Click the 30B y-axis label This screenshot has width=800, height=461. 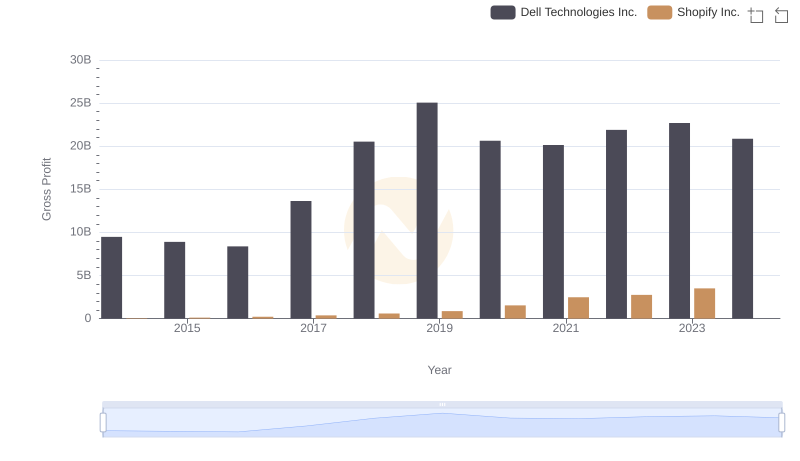81,60
